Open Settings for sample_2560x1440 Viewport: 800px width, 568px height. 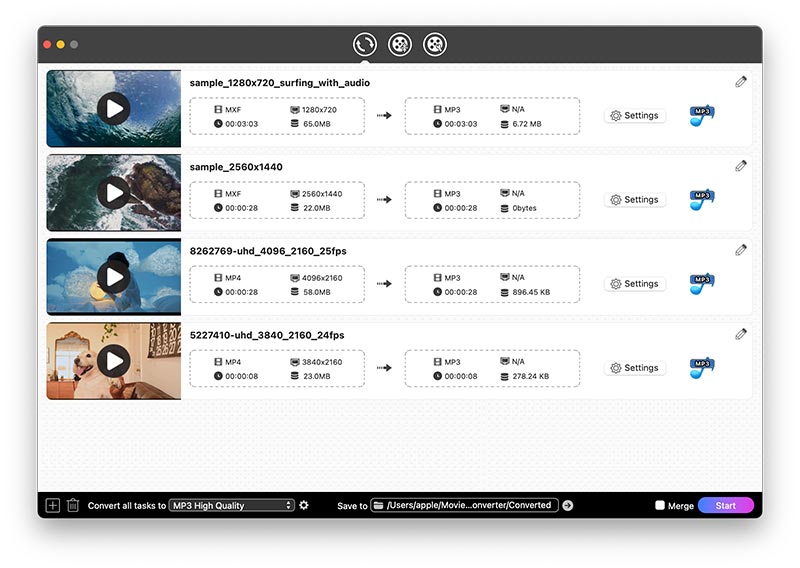pos(635,200)
